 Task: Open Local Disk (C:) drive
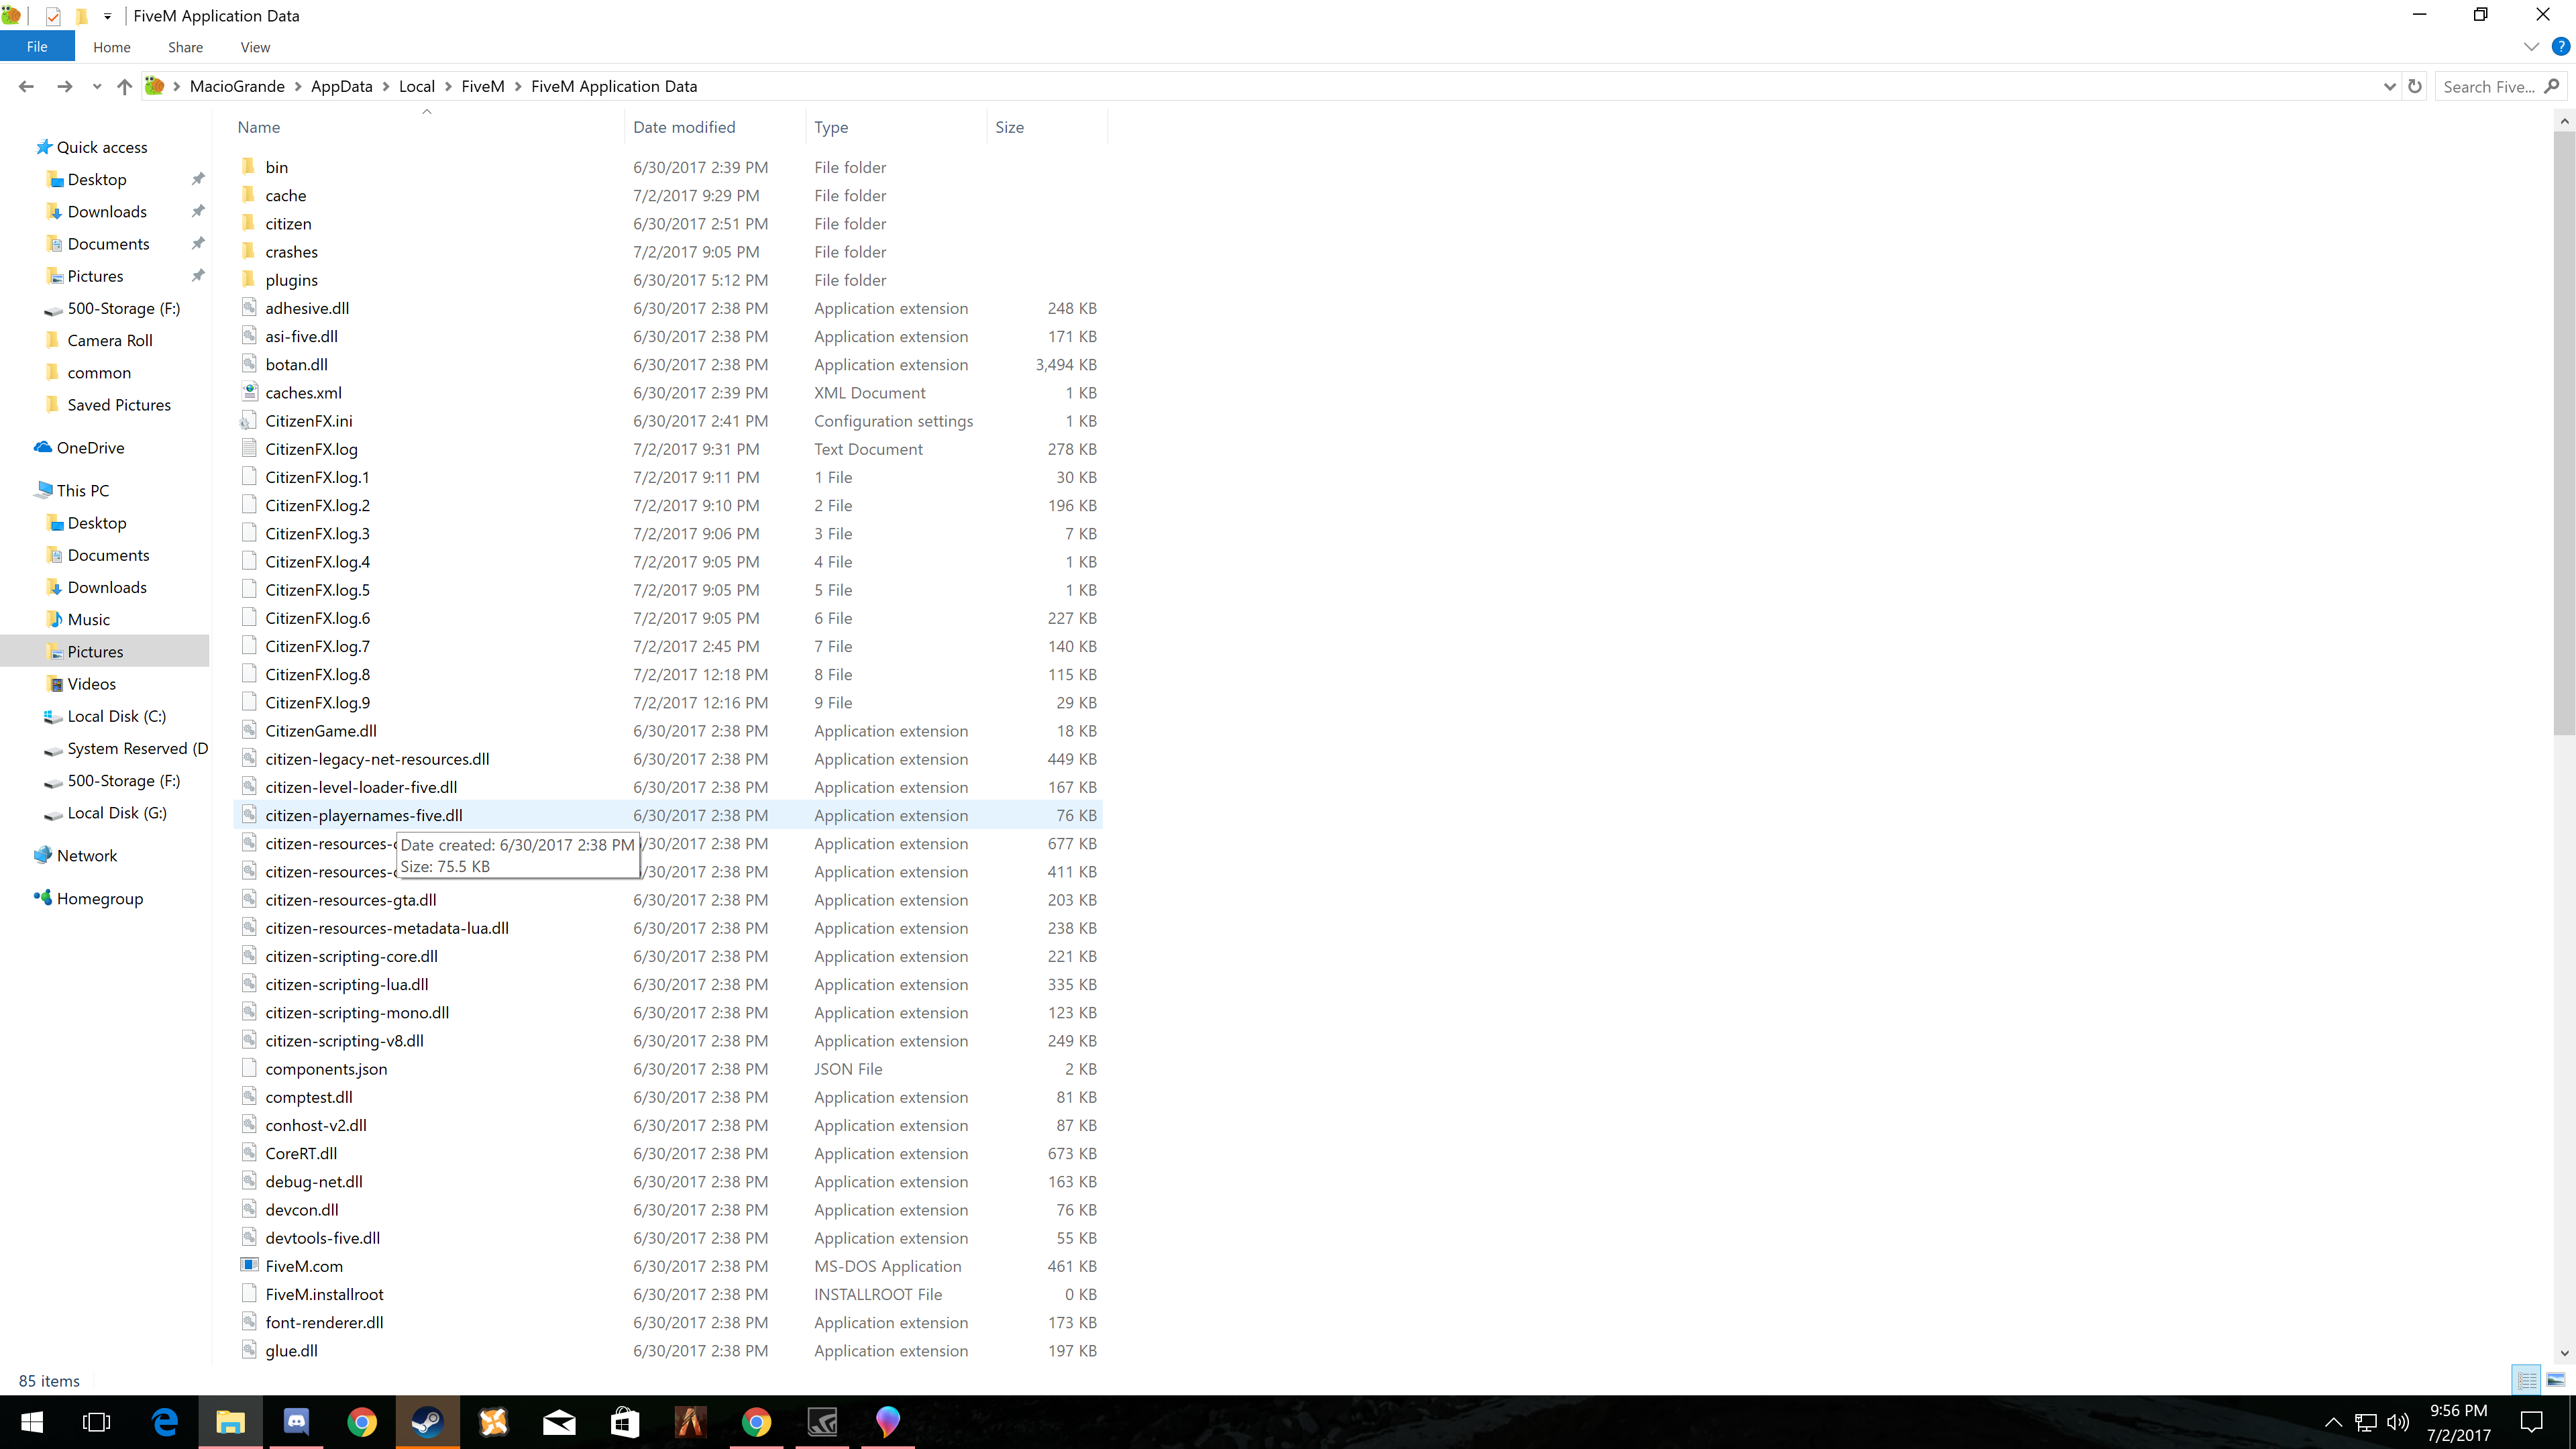coord(116,717)
